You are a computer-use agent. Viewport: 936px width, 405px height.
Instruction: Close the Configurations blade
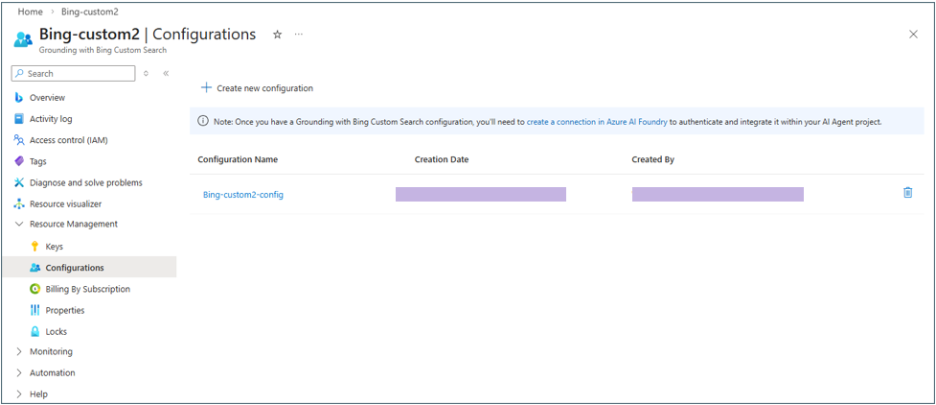coord(913,35)
